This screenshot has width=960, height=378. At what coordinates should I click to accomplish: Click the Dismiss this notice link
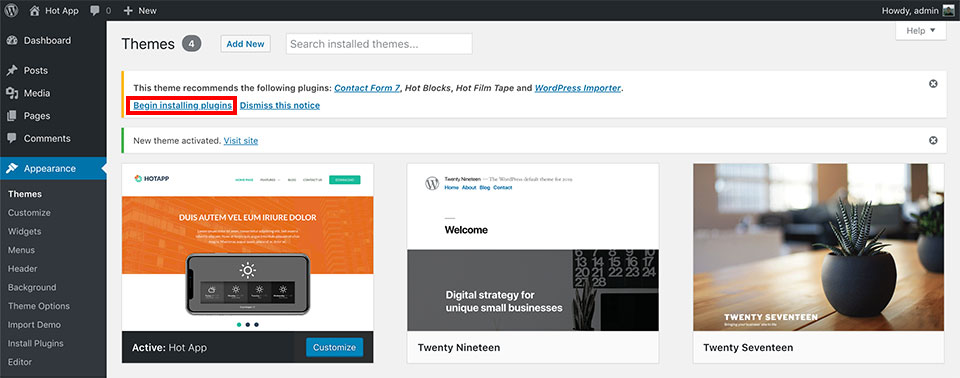point(280,105)
